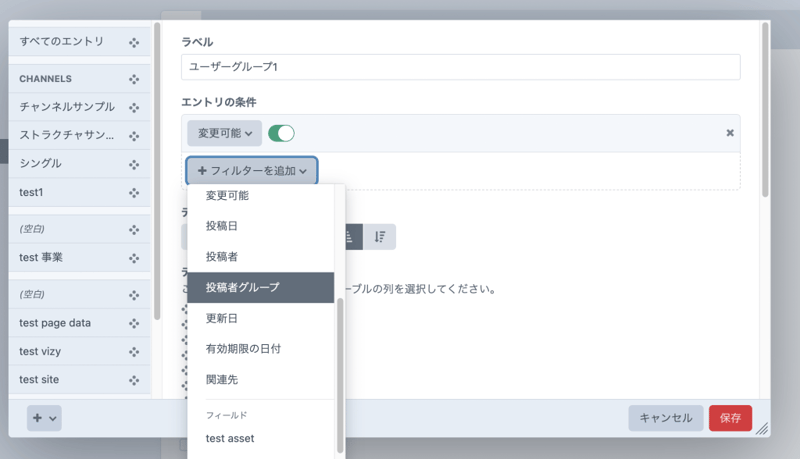800x459 pixels.
Task: Remove the 変更可能 condition rule with the X
Action: click(x=729, y=133)
